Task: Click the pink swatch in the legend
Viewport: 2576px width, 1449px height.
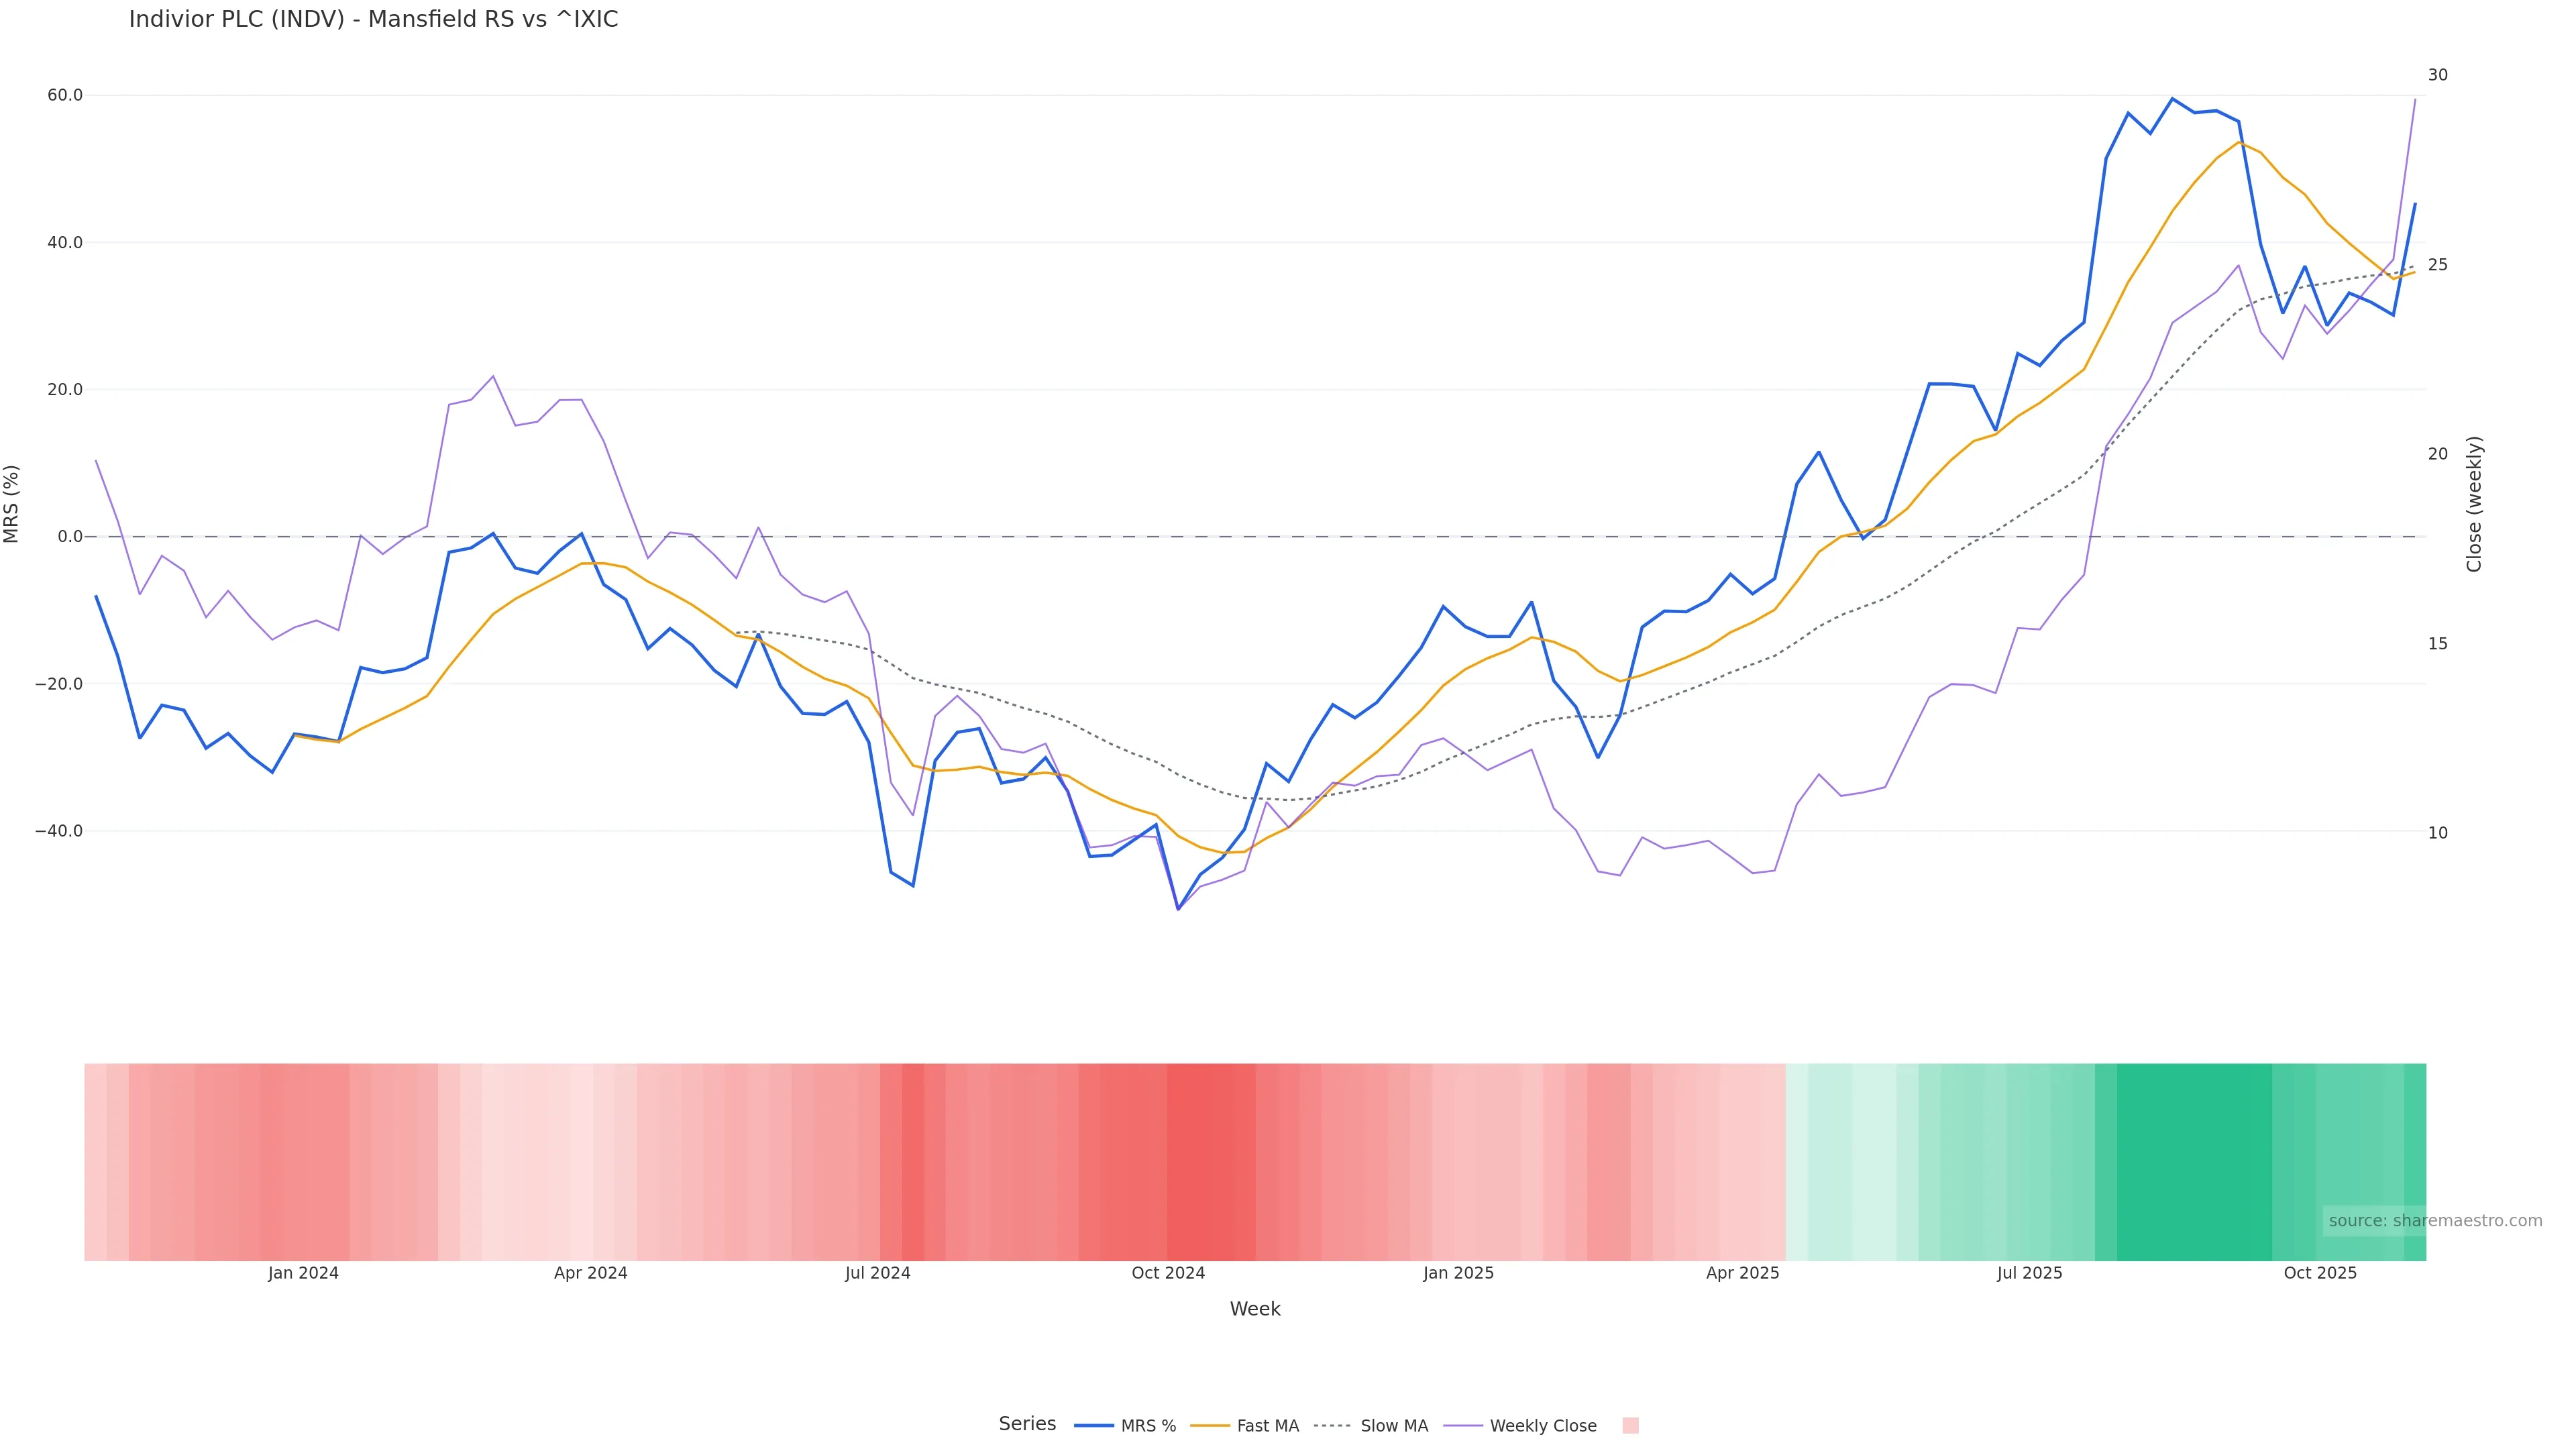Action: [x=1630, y=1426]
